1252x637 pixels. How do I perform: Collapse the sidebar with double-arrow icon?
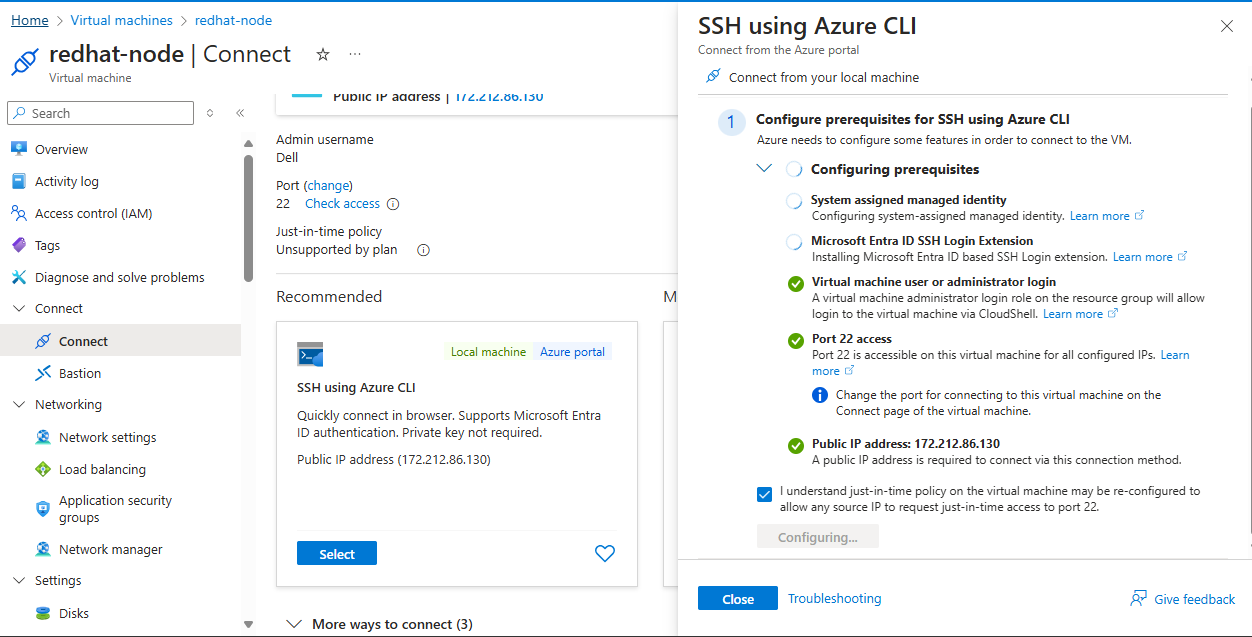tap(240, 113)
